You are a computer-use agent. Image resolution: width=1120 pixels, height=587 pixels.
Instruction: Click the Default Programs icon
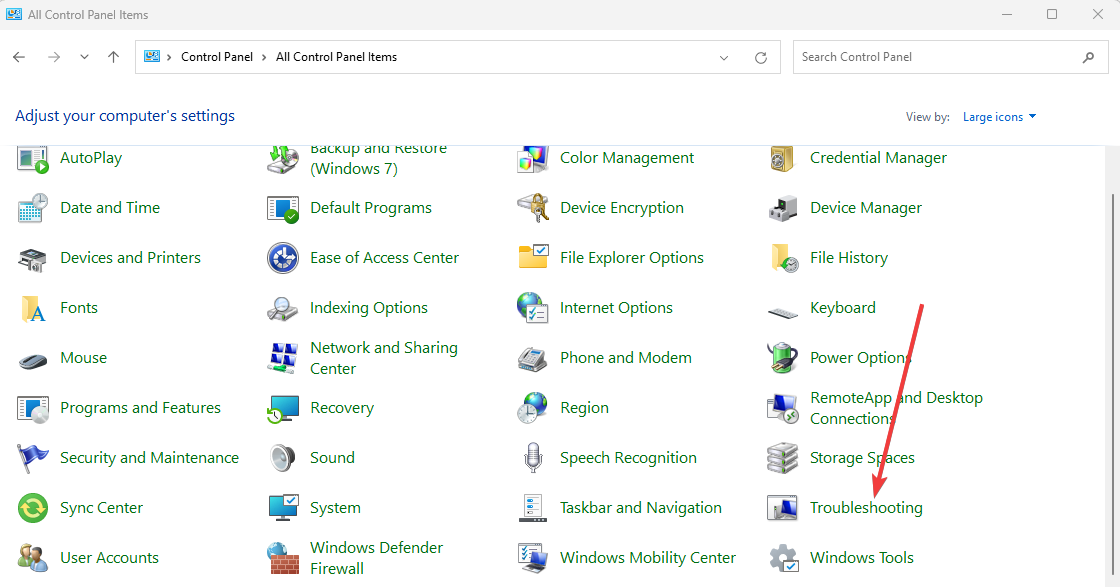pos(283,209)
